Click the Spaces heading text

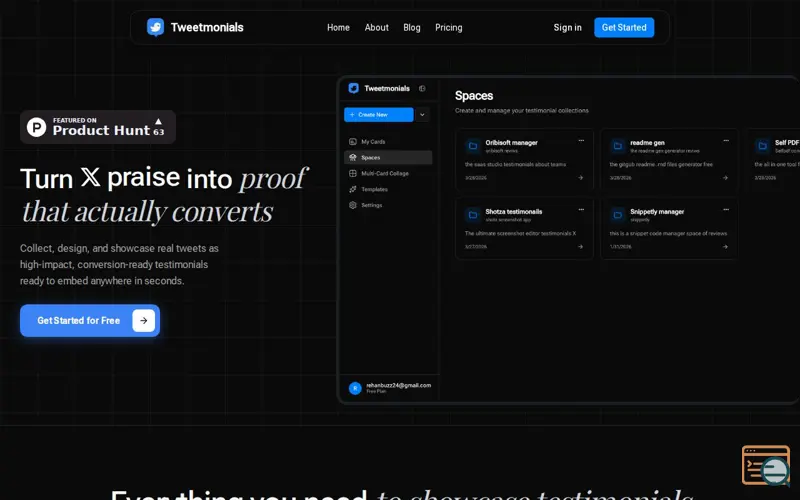point(474,96)
